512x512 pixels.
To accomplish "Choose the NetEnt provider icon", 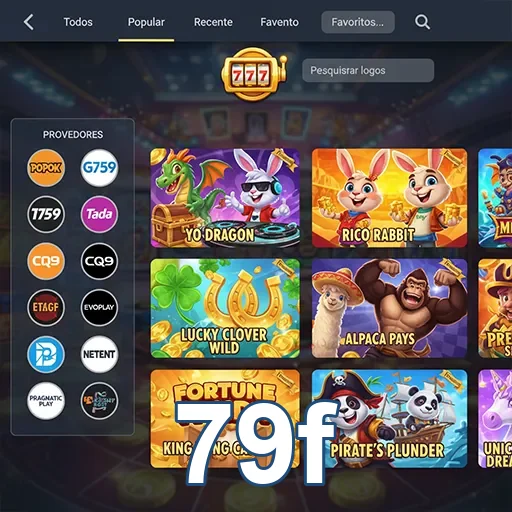I will (99, 354).
